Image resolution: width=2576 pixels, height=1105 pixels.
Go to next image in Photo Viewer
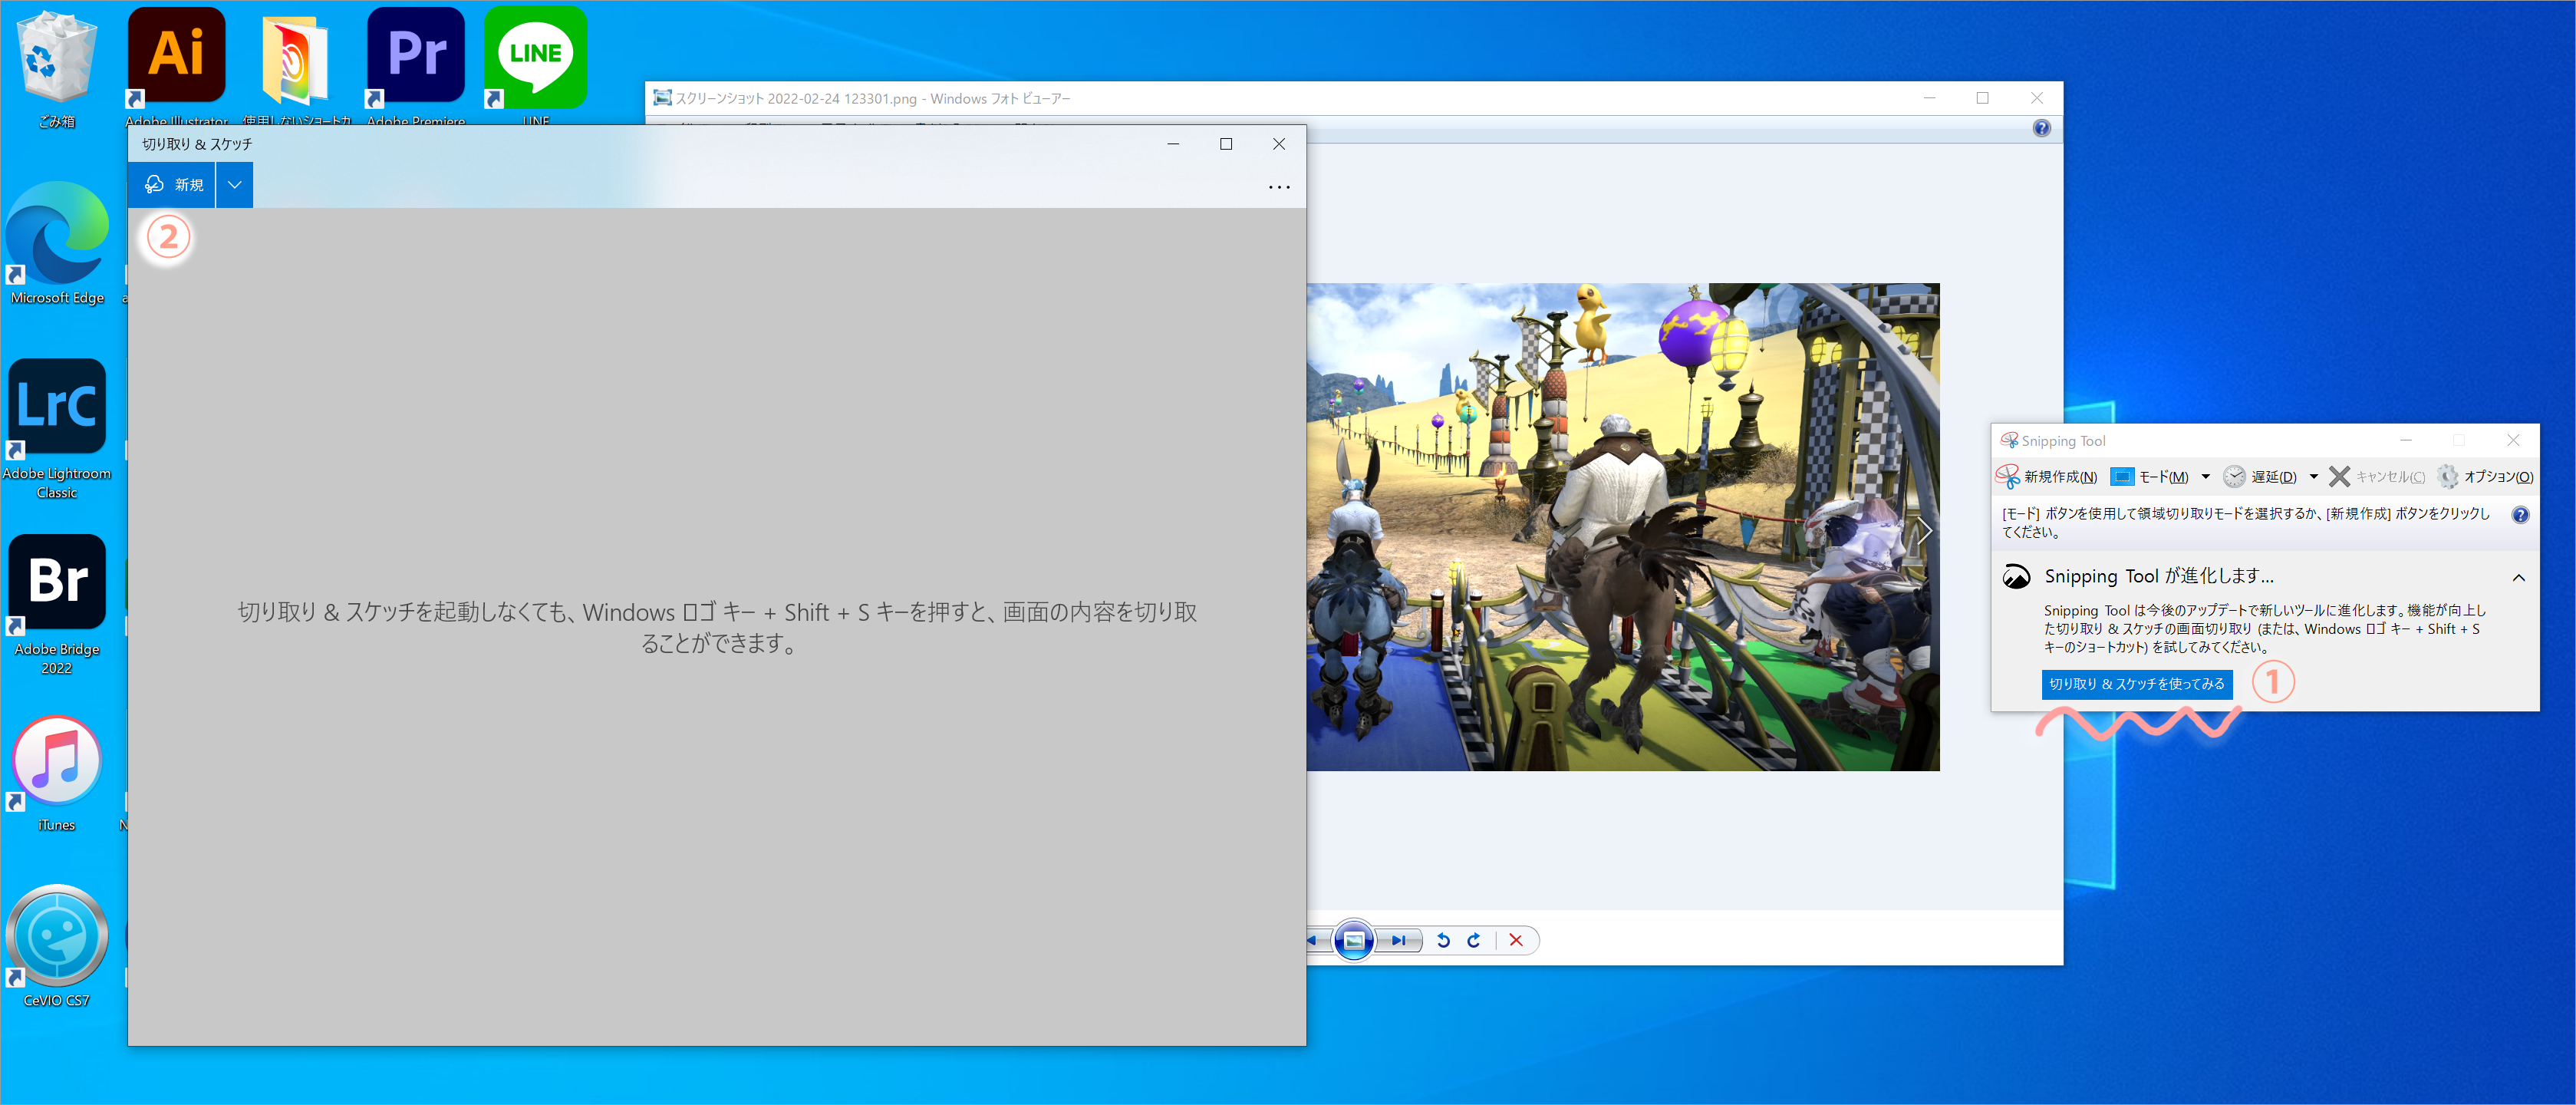click(1399, 940)
